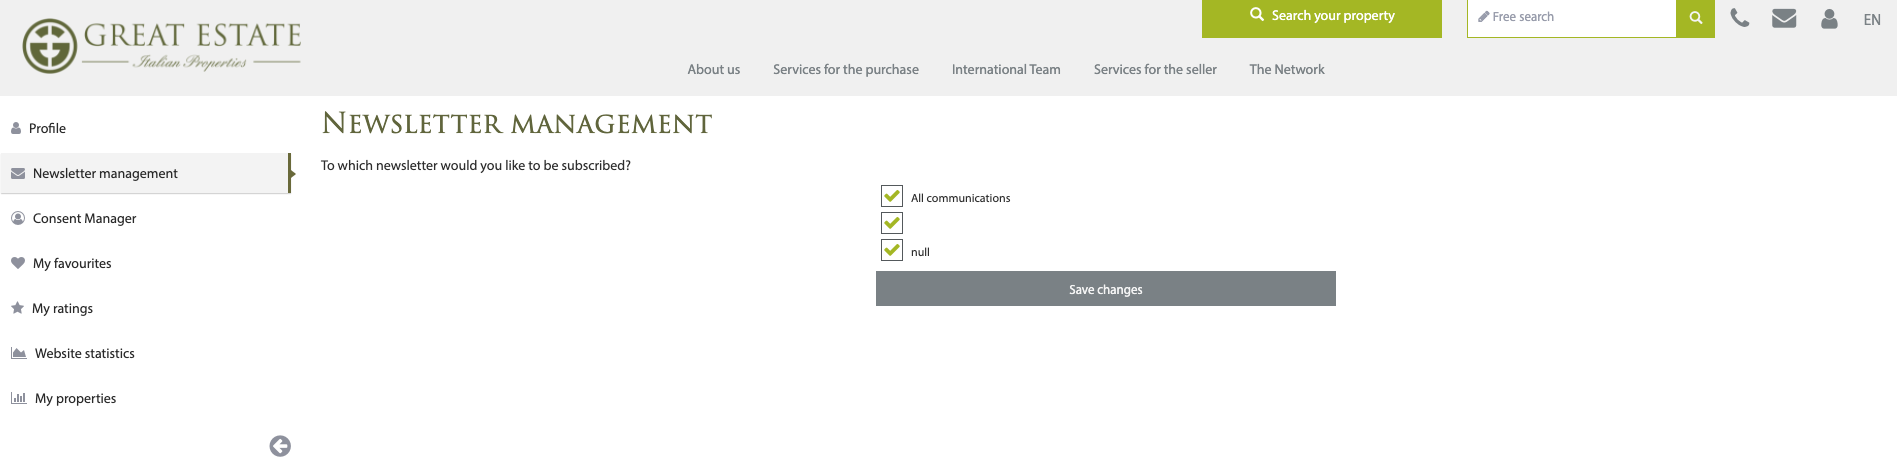
Task: Toggle the unlabeled middle newsletter checkbox
Action: [892, 223]
